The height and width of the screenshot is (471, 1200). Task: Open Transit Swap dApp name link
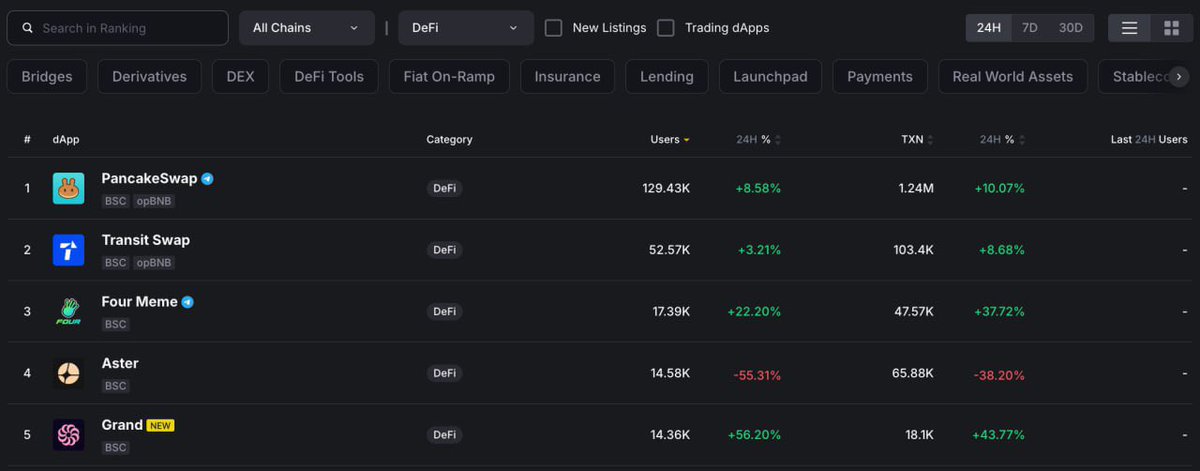coord(145,240)
